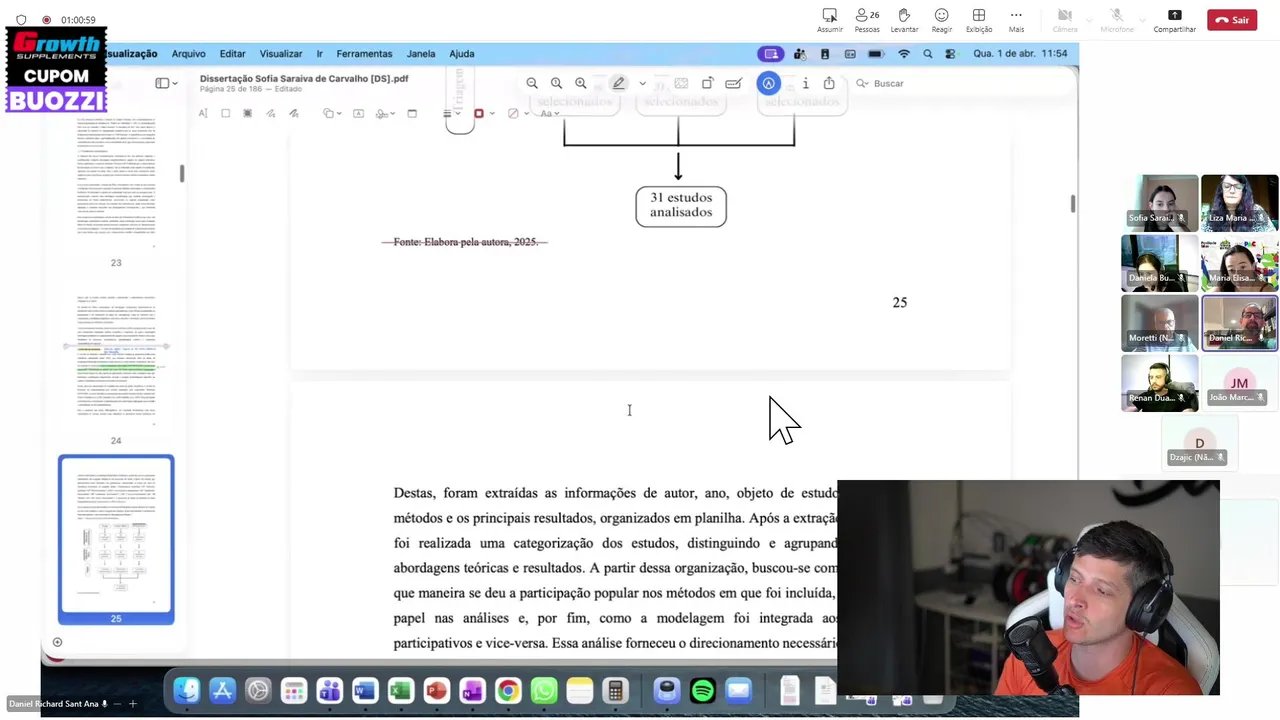Toggle the Microfone mute state
This screenshot has width=1280, height=720.
pos(1116,19)
